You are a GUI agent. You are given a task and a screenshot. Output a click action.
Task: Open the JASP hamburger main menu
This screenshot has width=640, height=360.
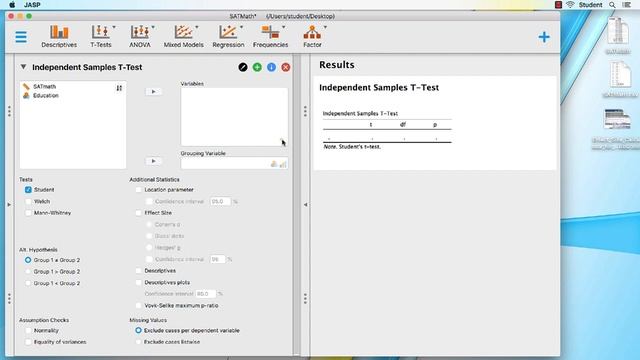pyautogui.click(x=21, y=37)
